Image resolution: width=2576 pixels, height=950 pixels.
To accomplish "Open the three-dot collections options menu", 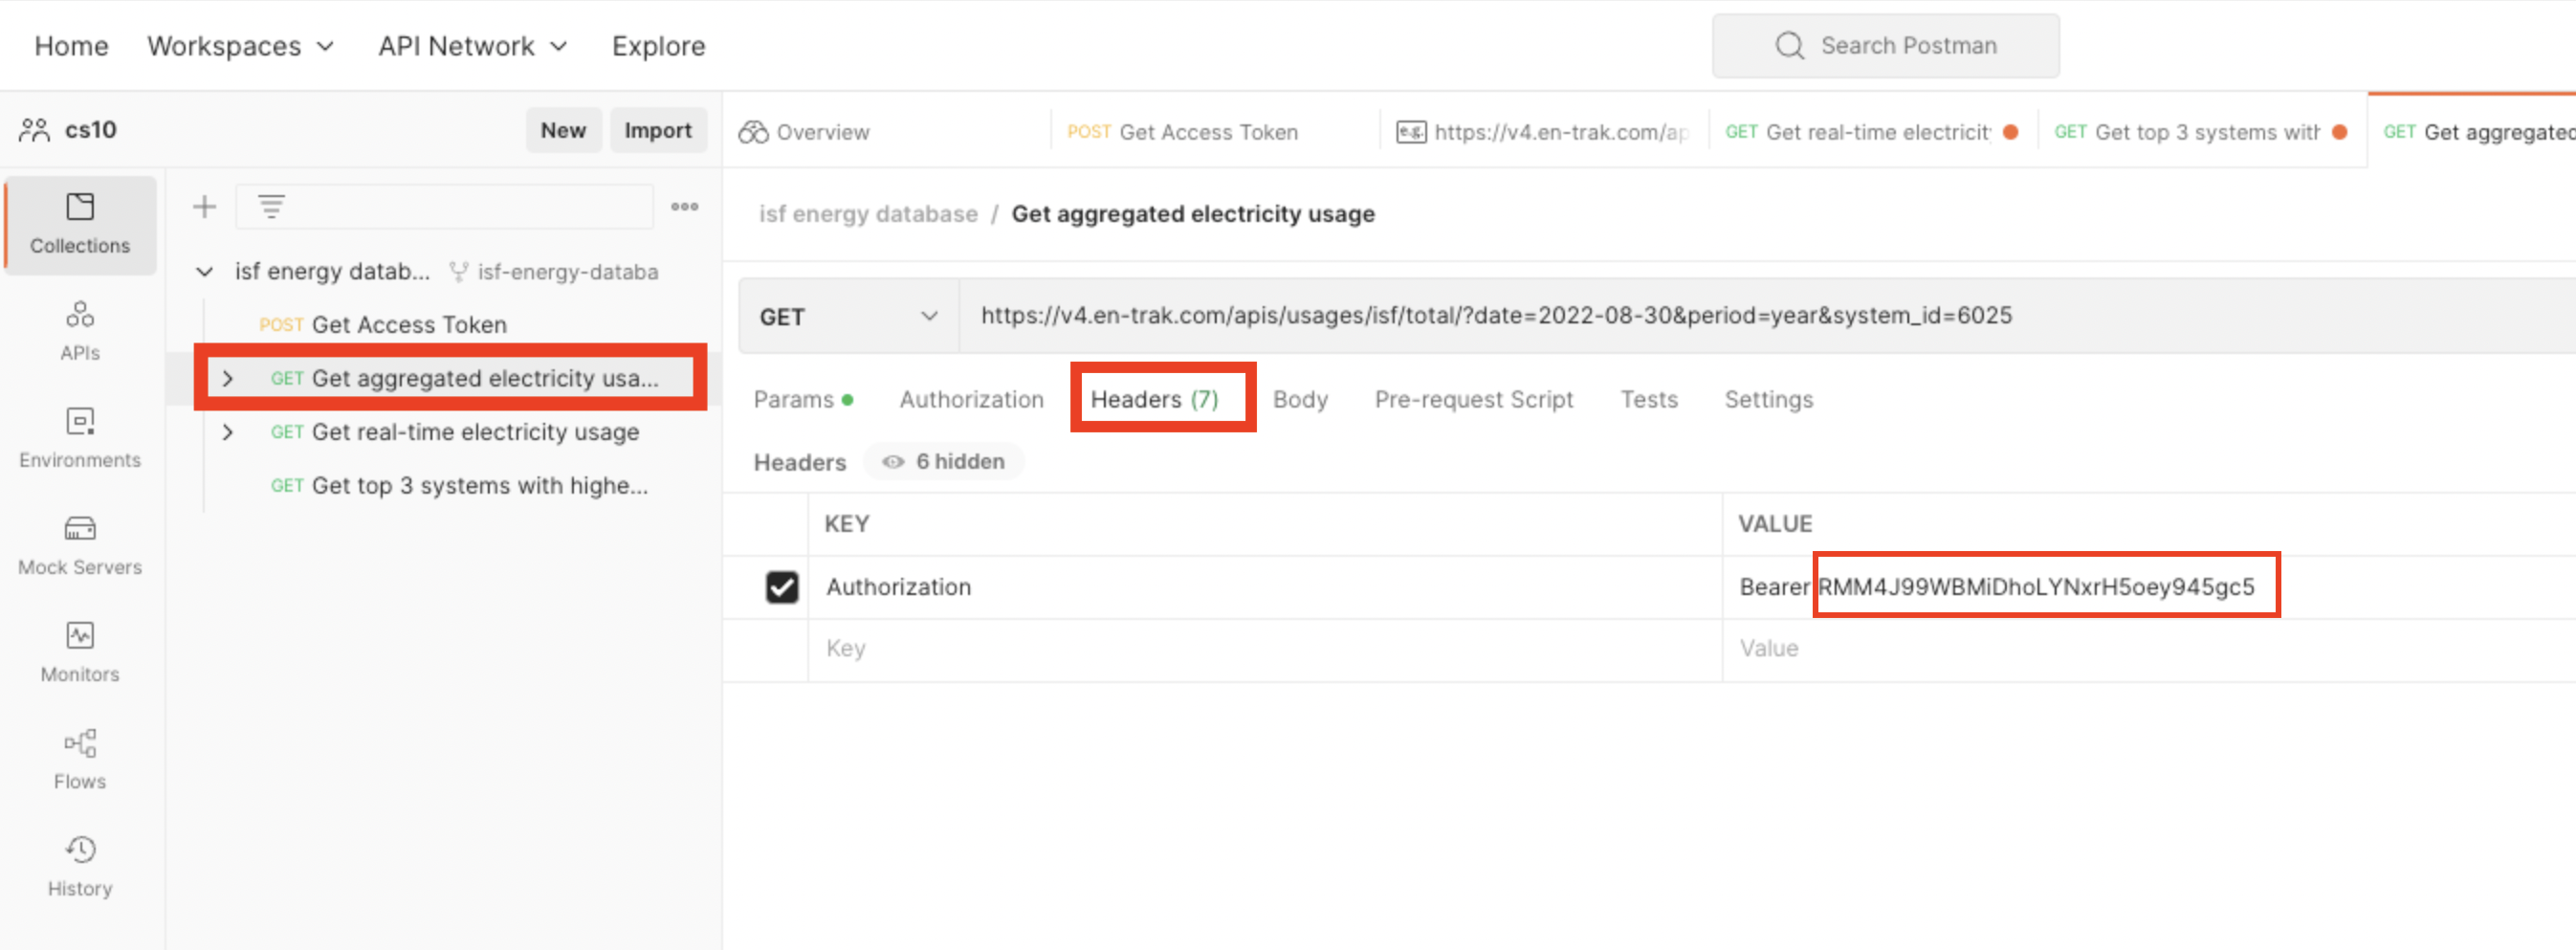I will point(684,207).
